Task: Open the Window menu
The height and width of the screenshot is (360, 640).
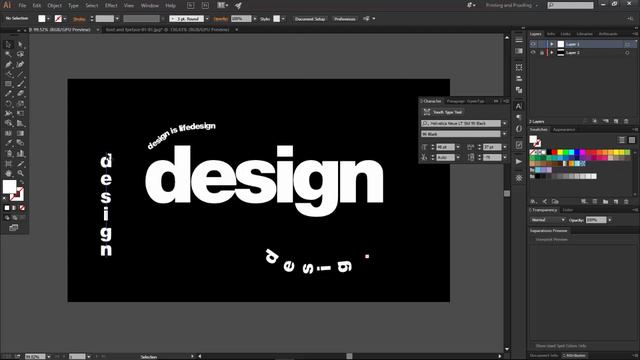Action: point(149,6)
